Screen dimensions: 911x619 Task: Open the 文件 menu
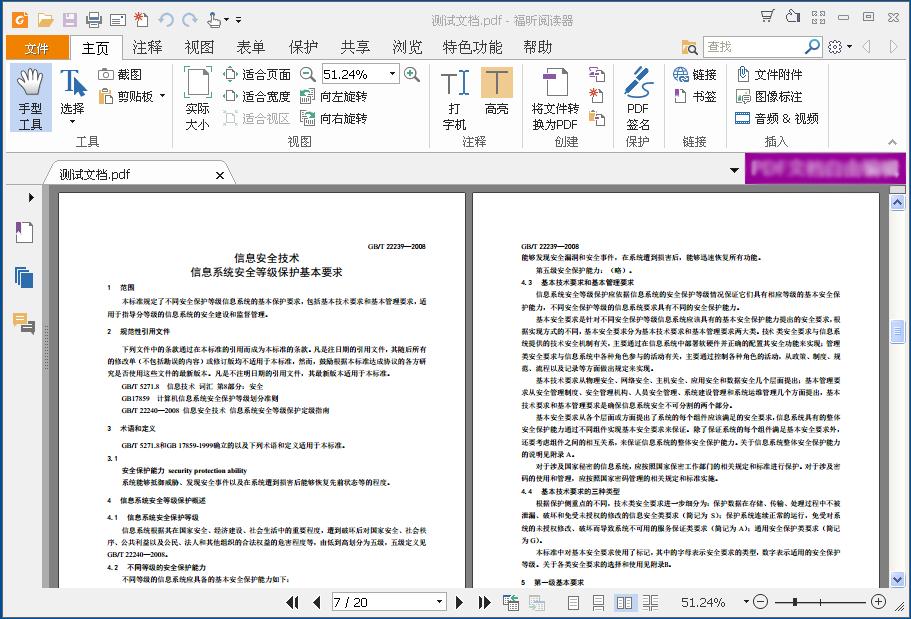tap(36, 46)
